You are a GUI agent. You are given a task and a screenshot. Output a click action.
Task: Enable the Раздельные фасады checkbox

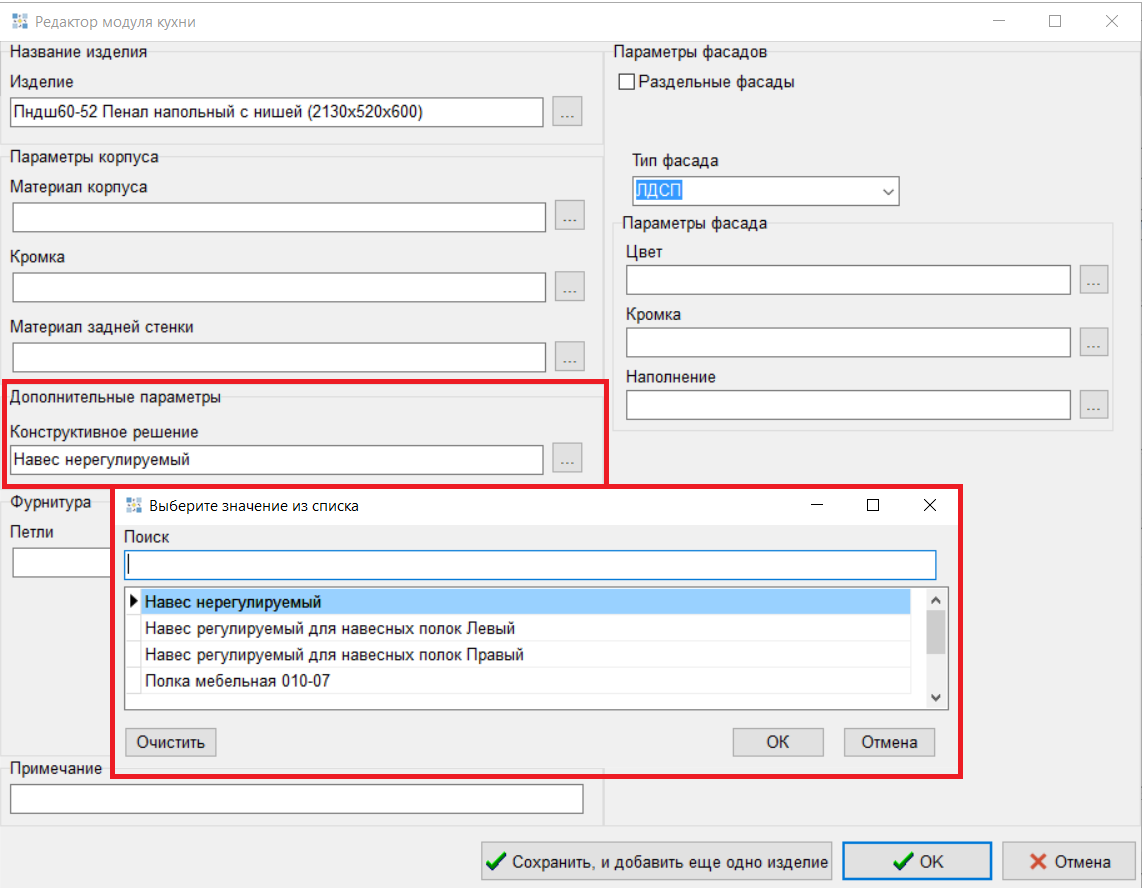(627, 83)
